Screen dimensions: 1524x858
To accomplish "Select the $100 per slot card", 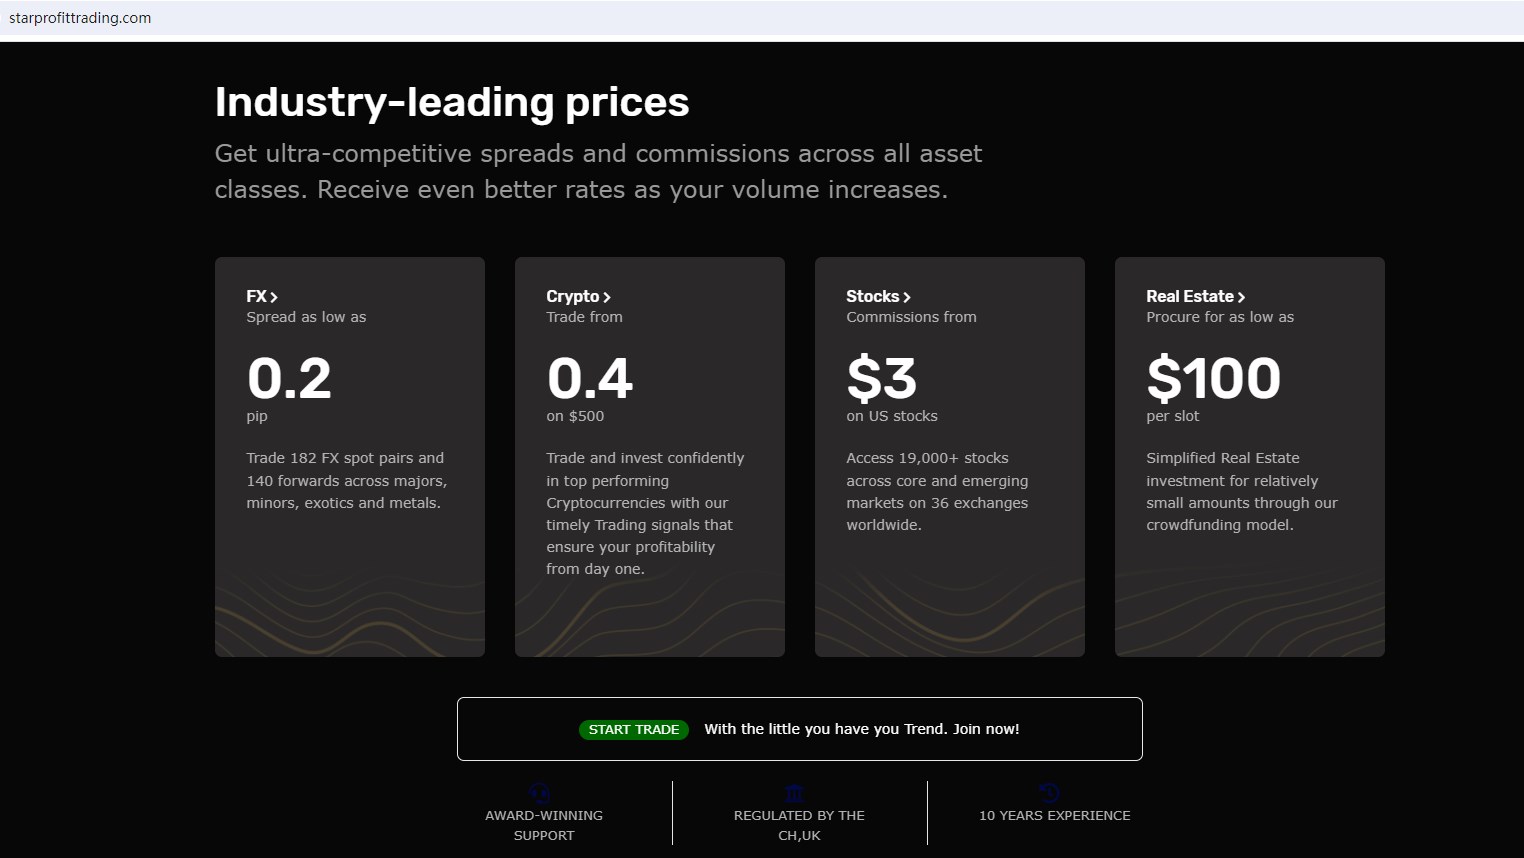I will point(1250,456).
